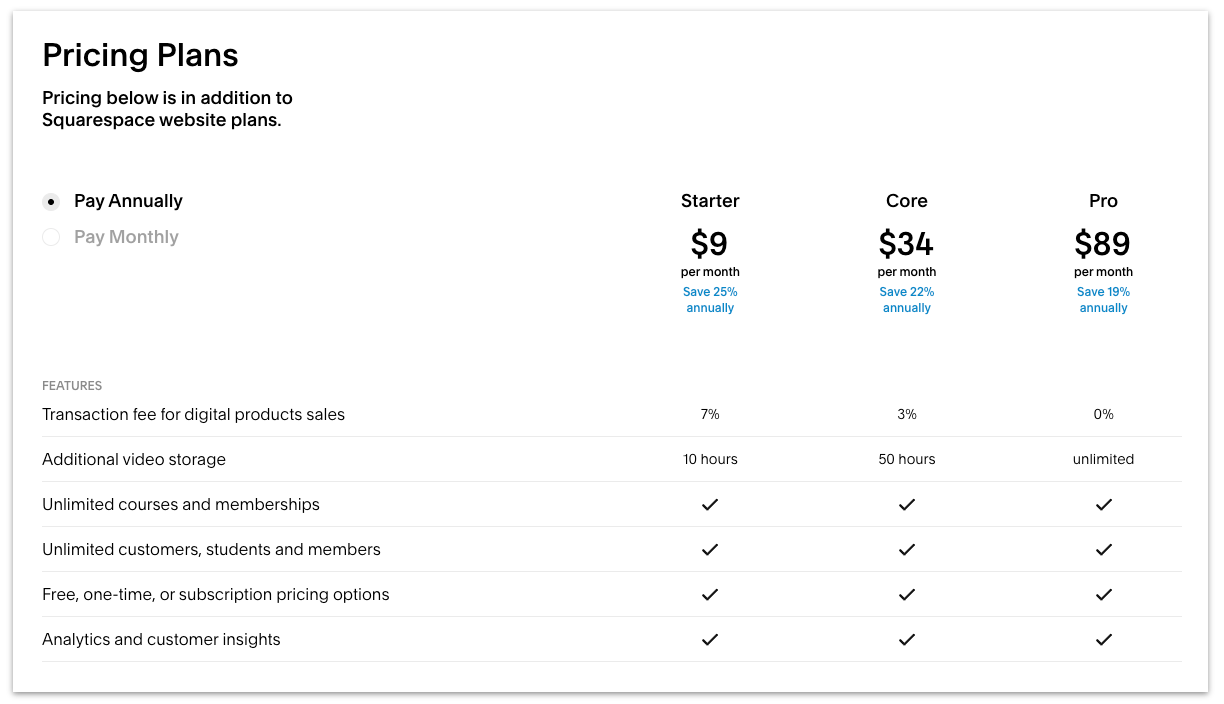
Task: Click the Starter checkmark for subscription pricing options
Action: pyautogui.click(x=710, y=594)
